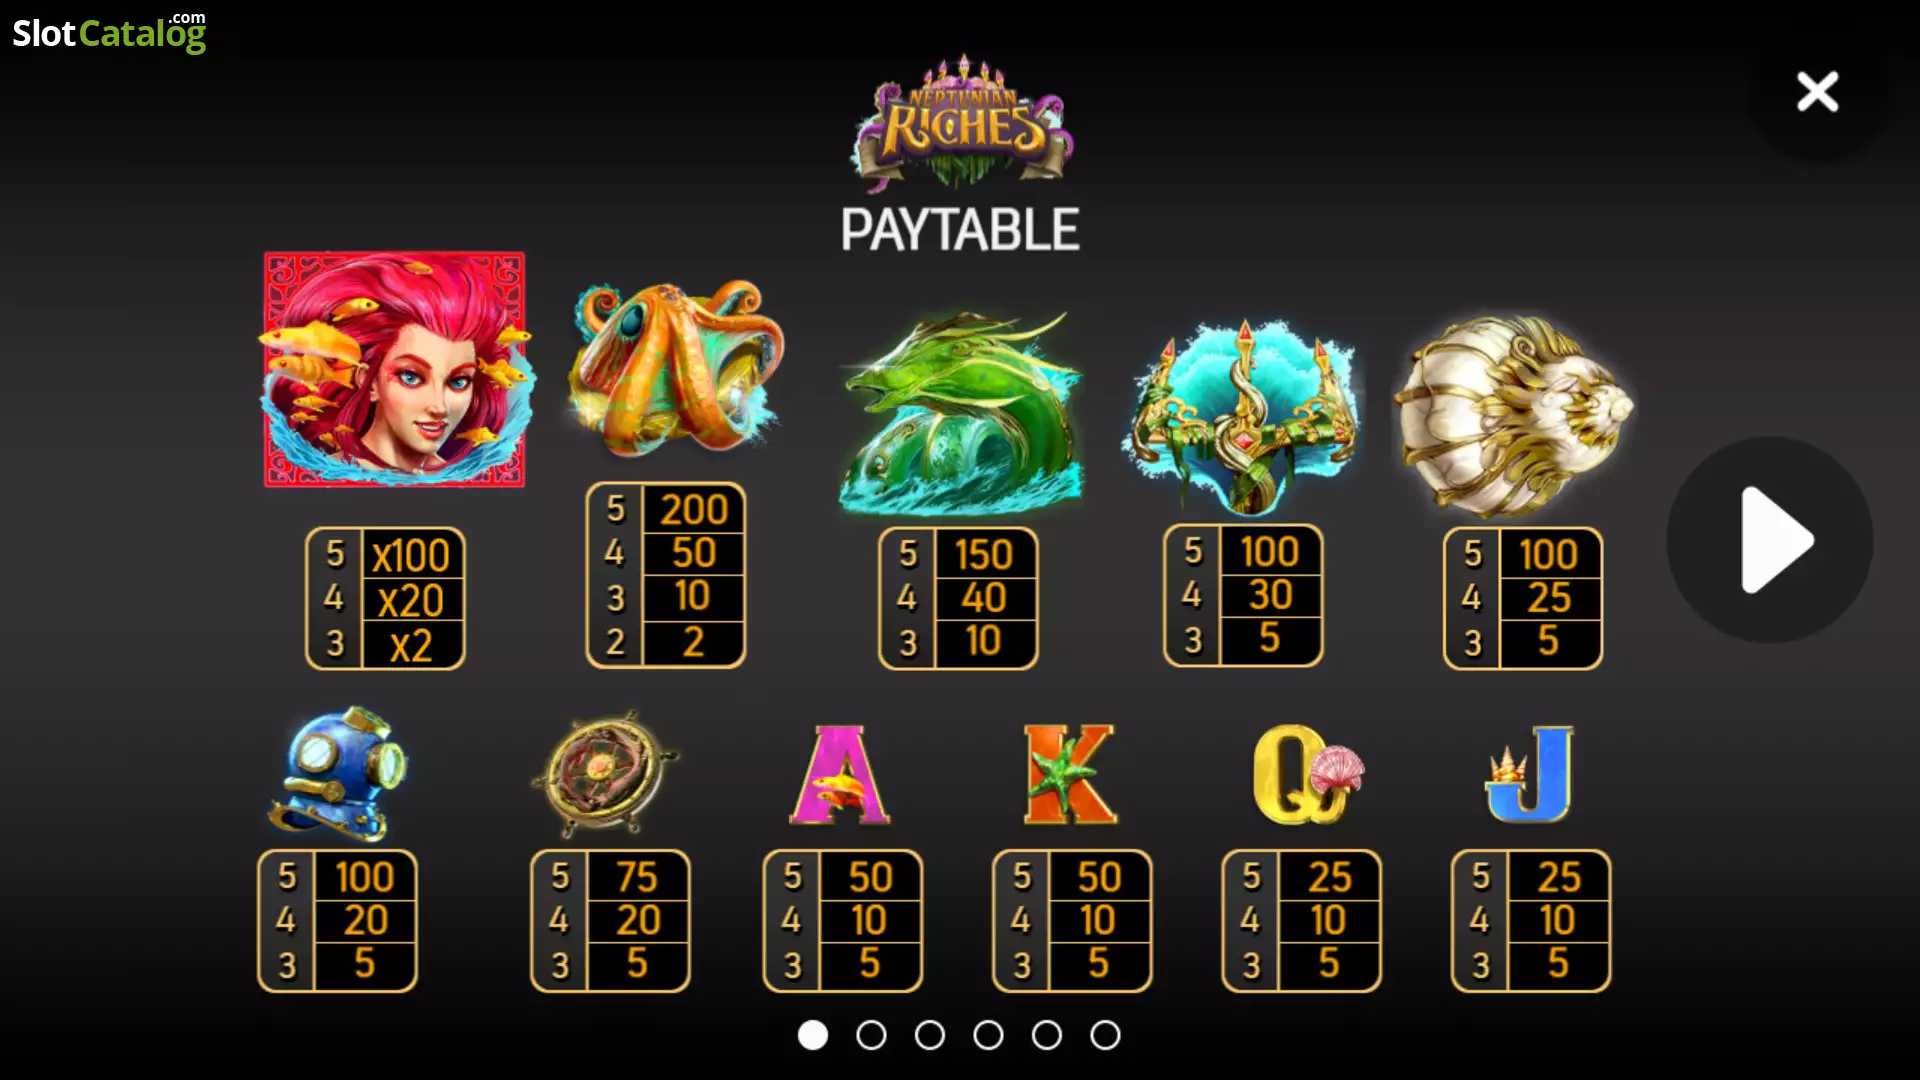Select the first page indicator dot

pos(813,1035)
